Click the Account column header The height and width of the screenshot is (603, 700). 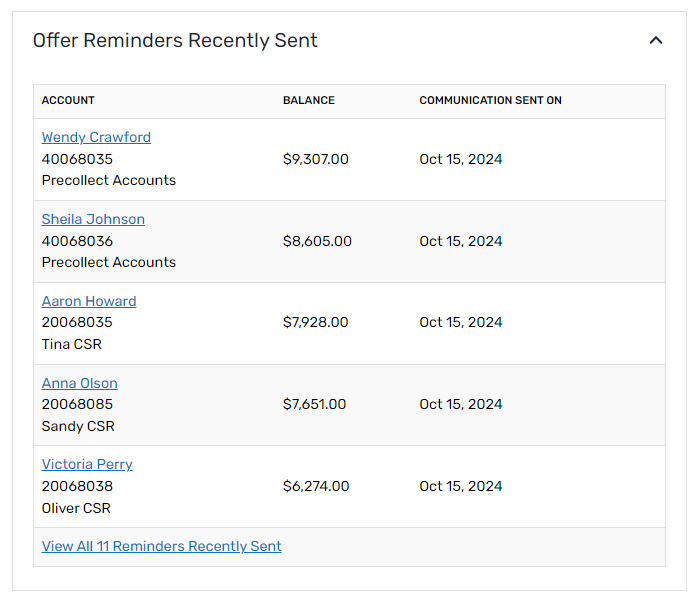[68, 101]
